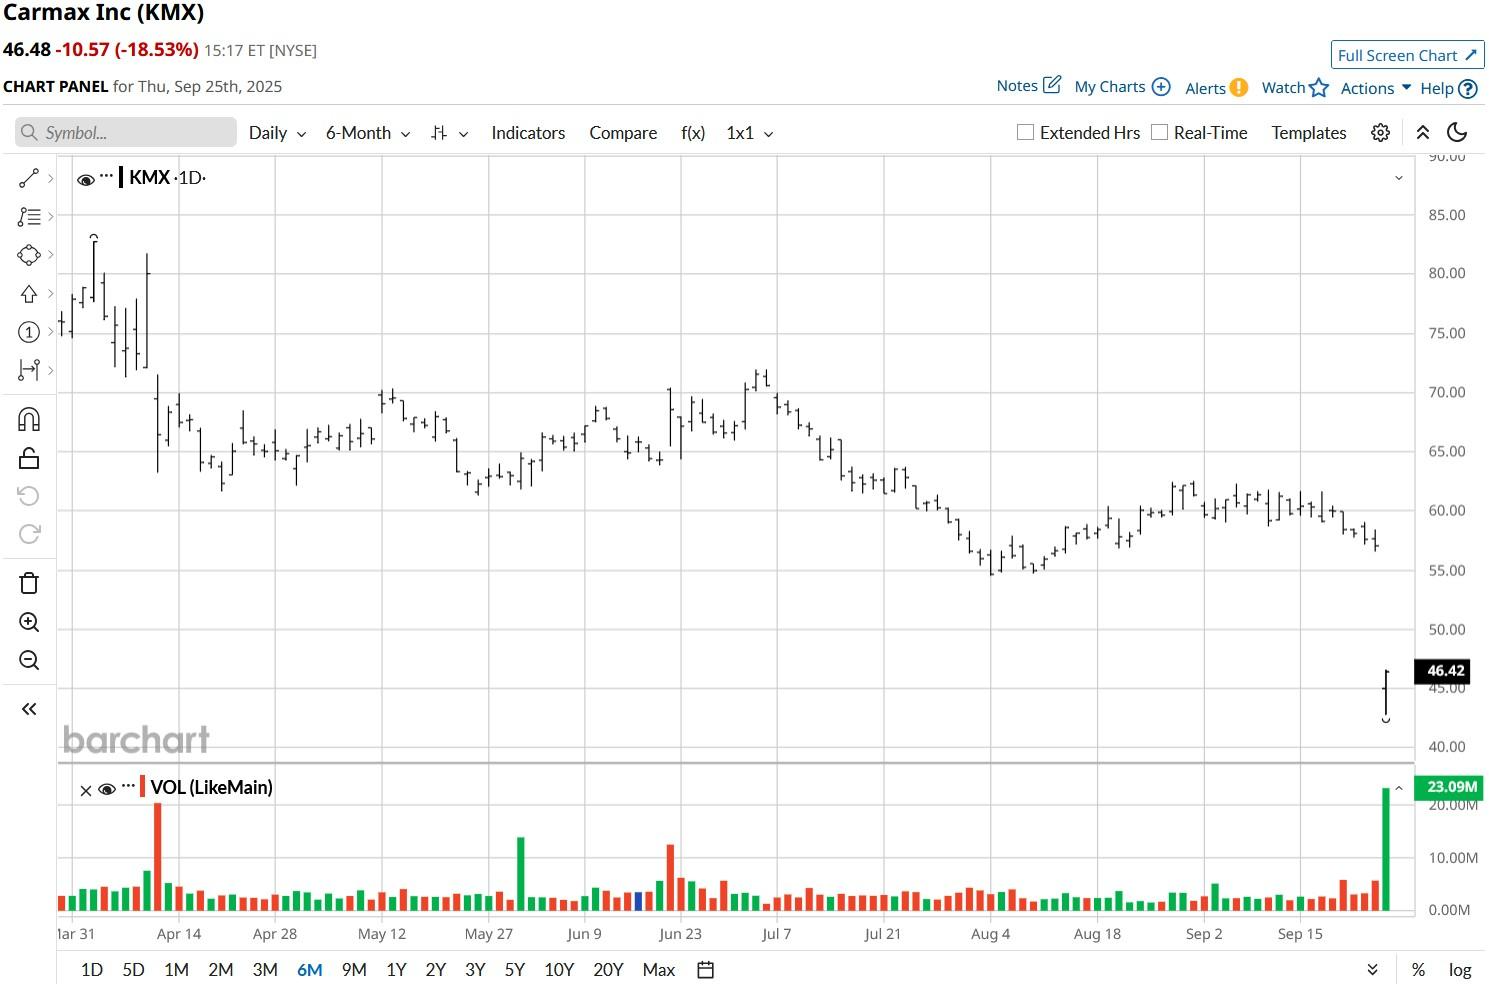Select the measure range tool
Viewport: 1489px width, 984px height.
point(28,370)
